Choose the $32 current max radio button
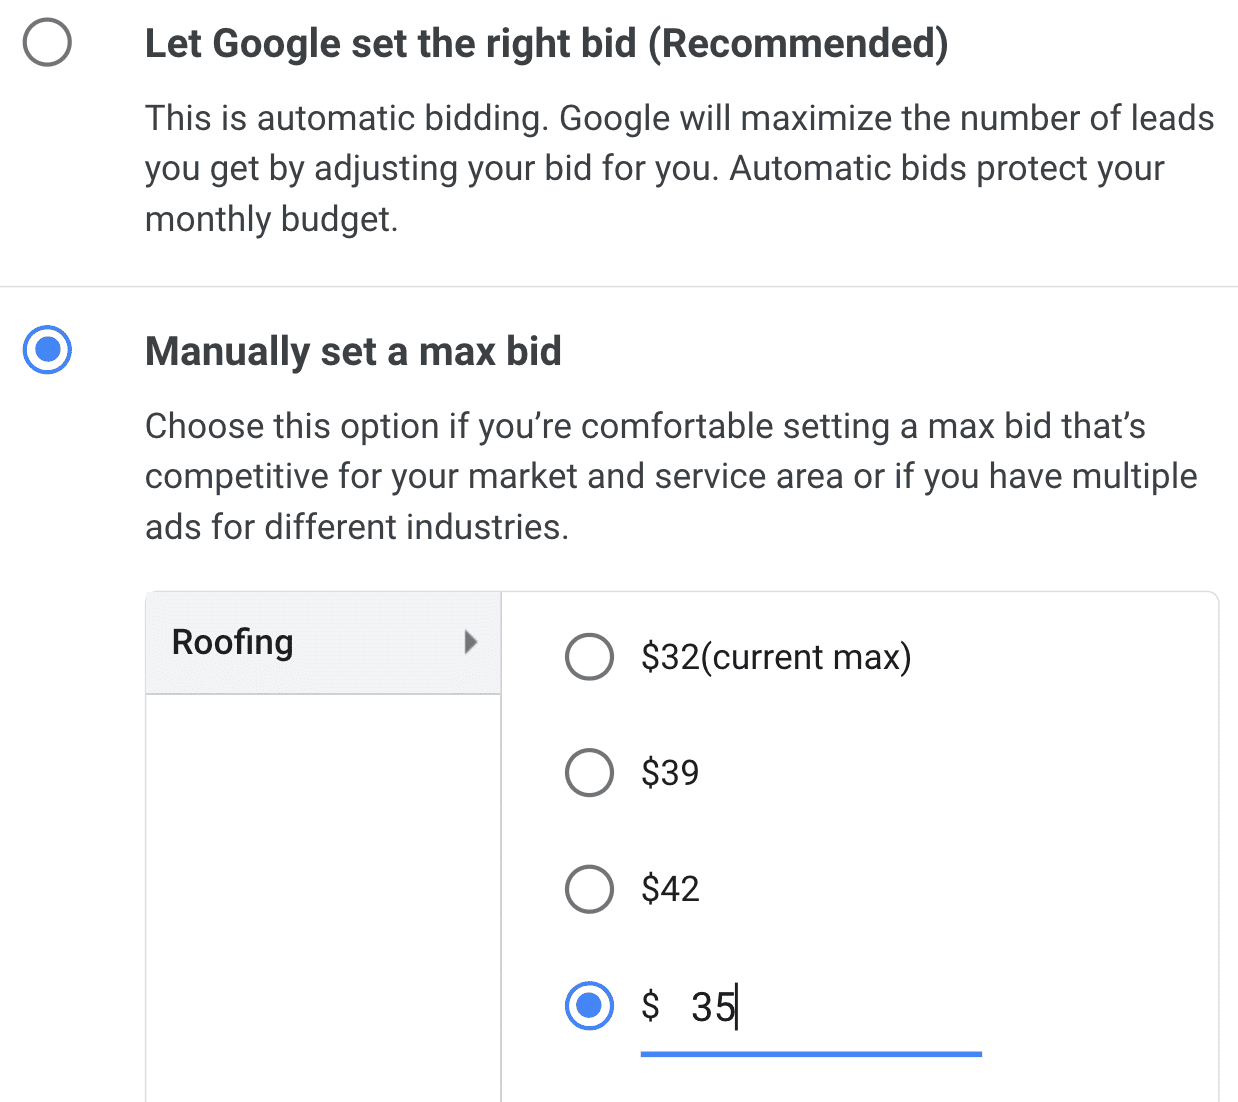This screenshot has height=1102, width=1238. coord(589,657)
